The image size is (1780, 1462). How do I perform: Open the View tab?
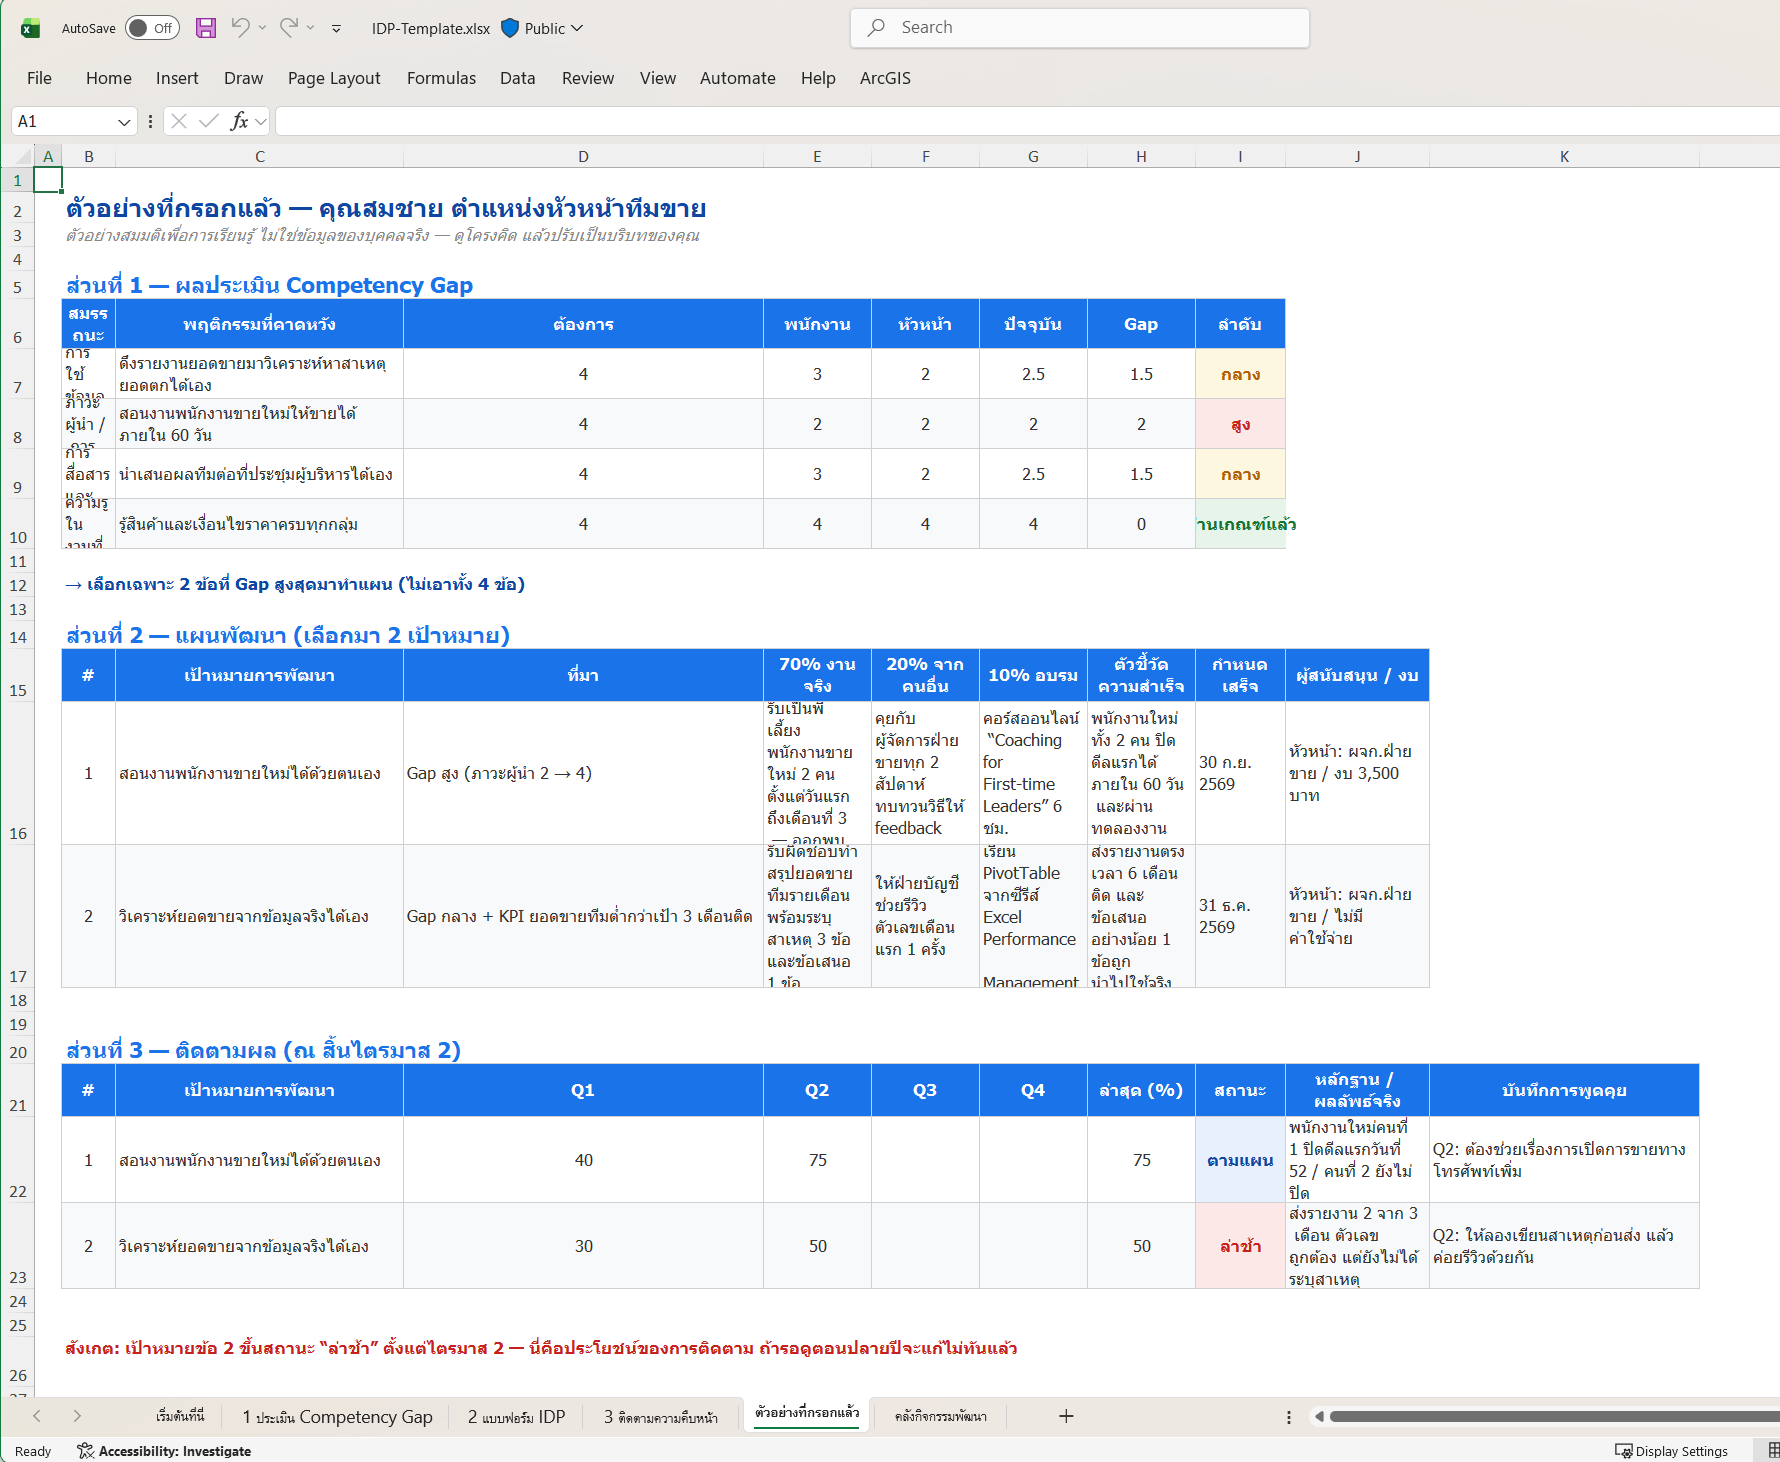point(658,78)
